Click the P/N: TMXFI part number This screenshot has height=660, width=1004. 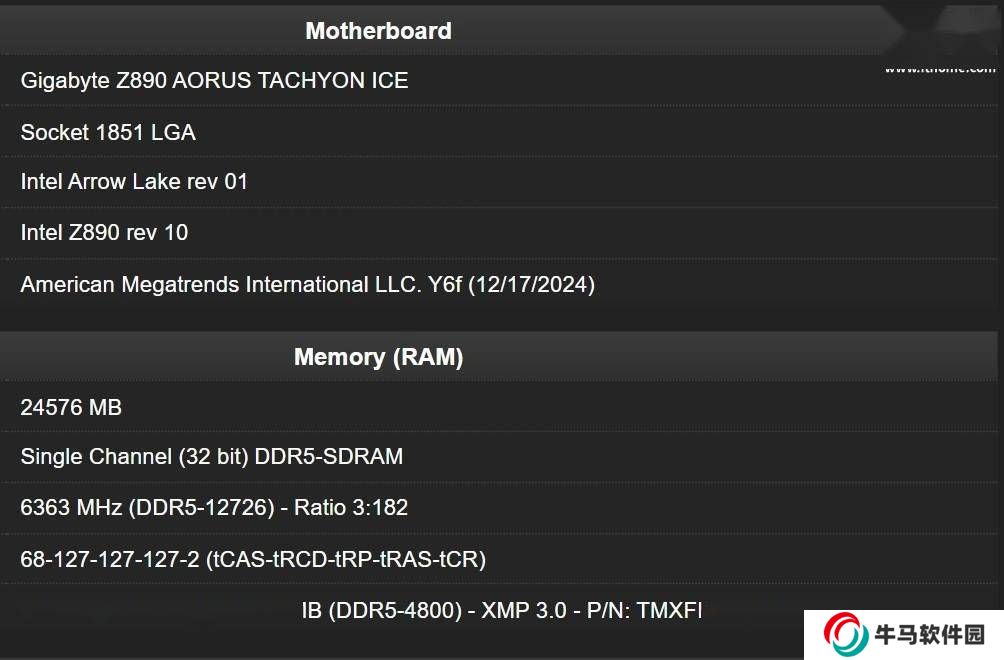644,610
